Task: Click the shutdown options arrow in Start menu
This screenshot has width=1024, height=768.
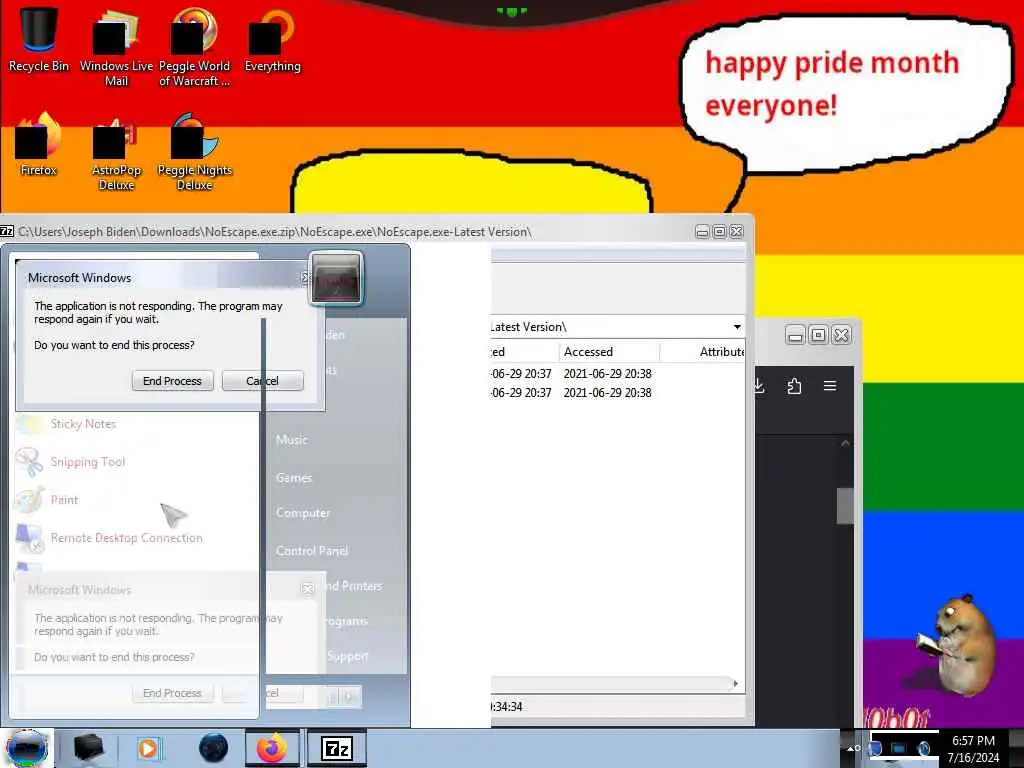Action: (x=349, y=697)
